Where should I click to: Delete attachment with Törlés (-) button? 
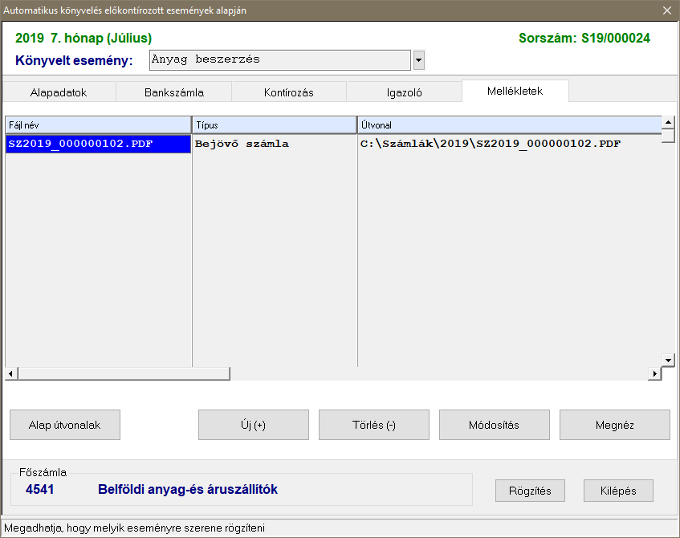373,425
